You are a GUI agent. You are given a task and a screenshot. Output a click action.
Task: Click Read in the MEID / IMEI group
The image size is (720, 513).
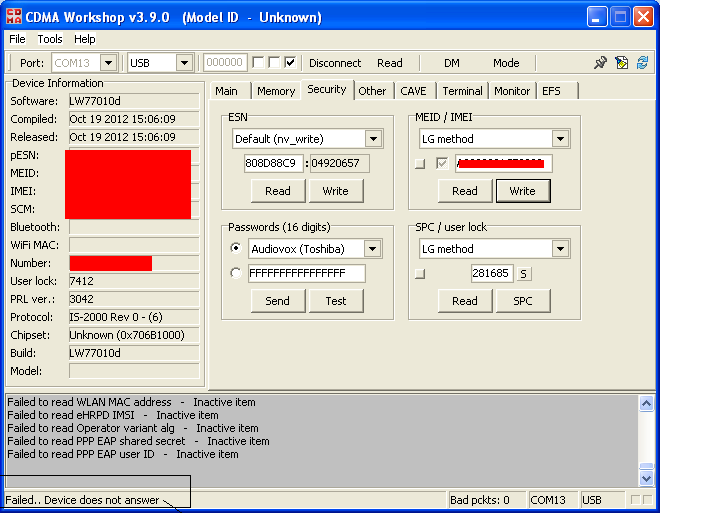click(465, 191)
